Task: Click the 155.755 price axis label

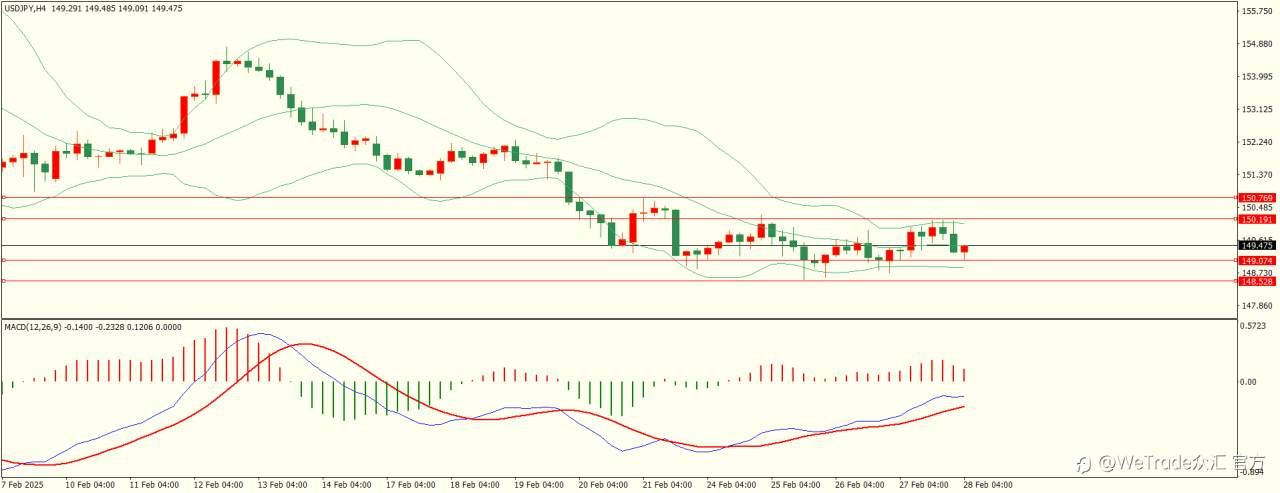Action: 1256,11
